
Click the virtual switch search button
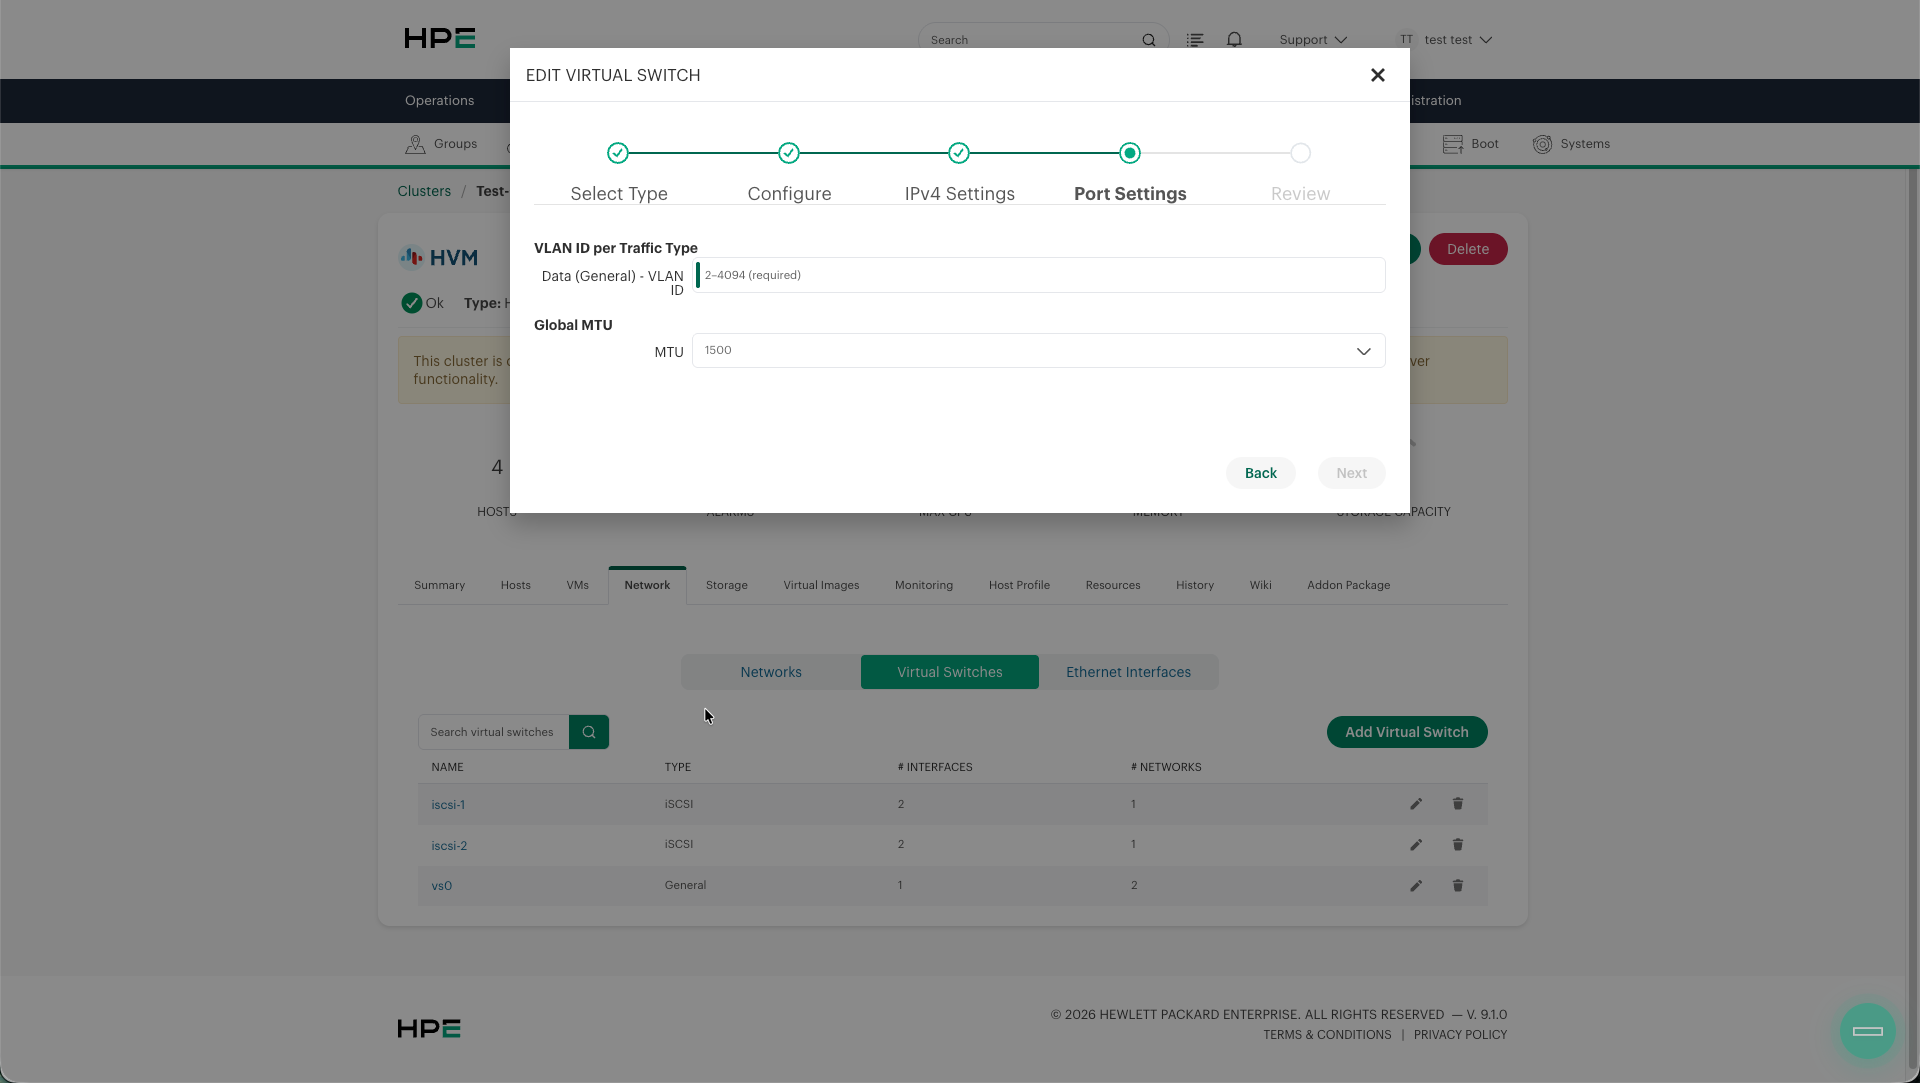tap(589, 732)
